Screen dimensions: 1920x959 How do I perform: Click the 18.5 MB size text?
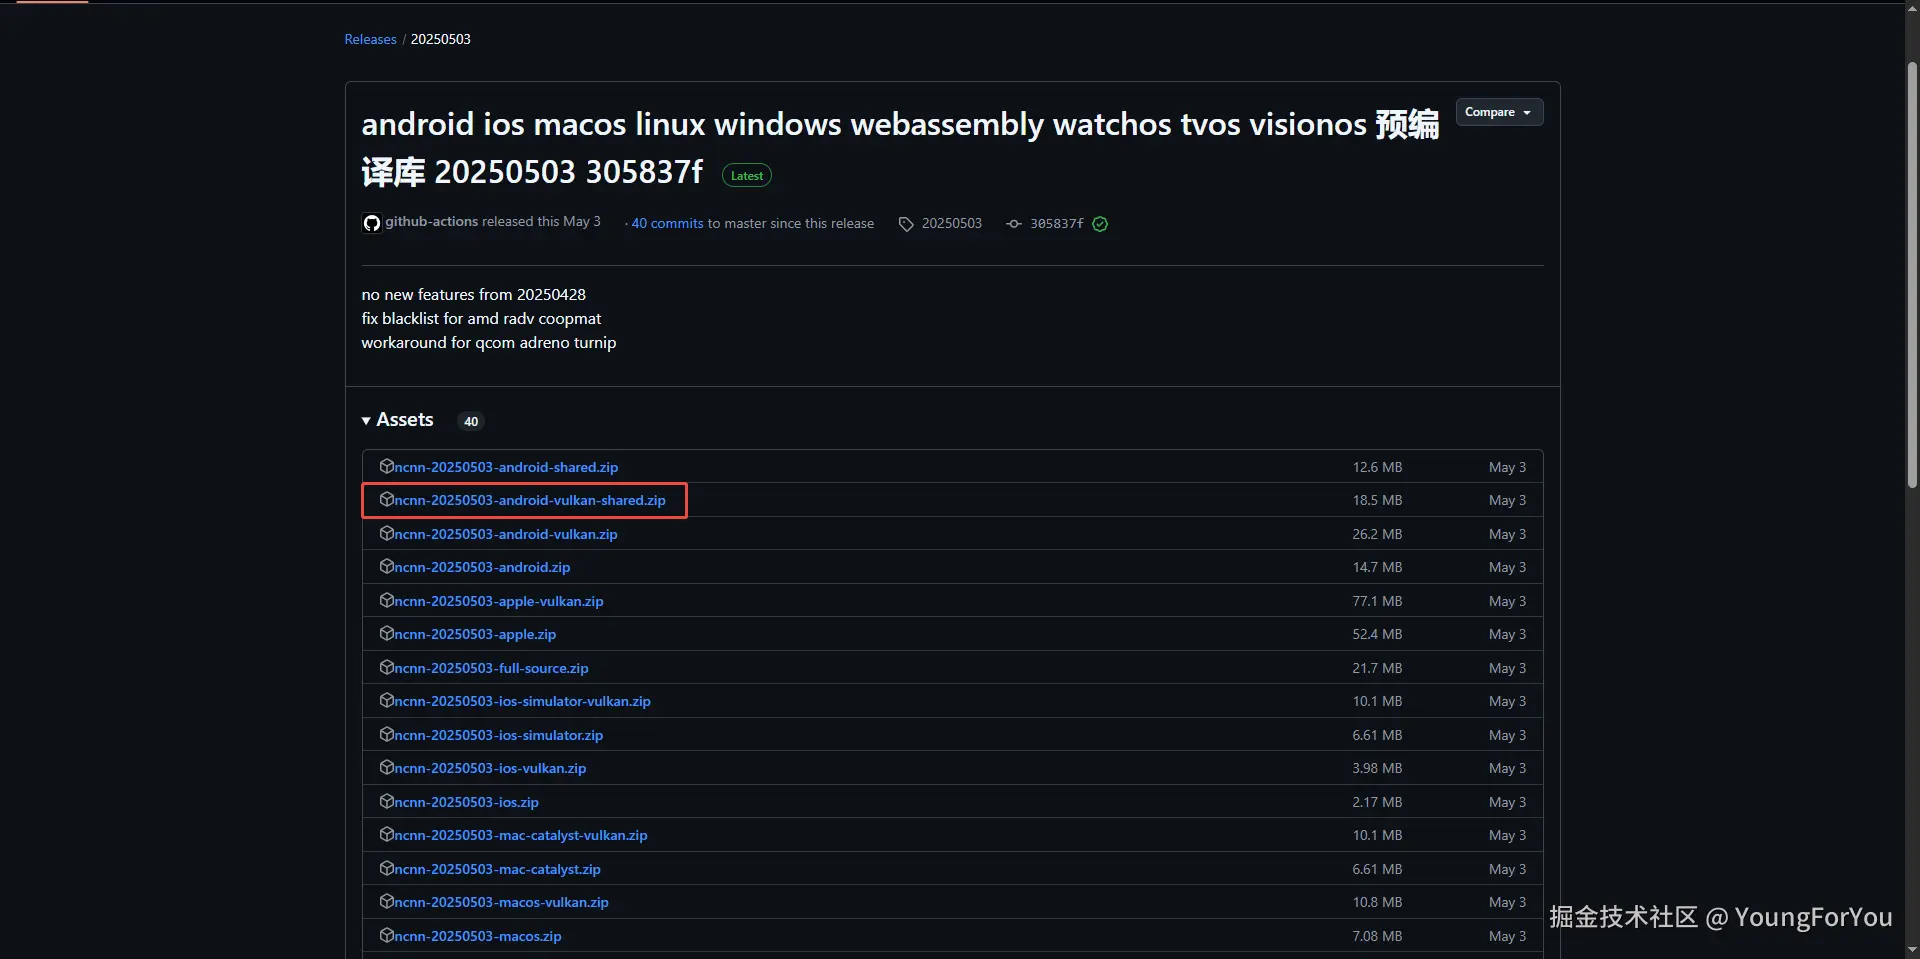point(1377,500)
